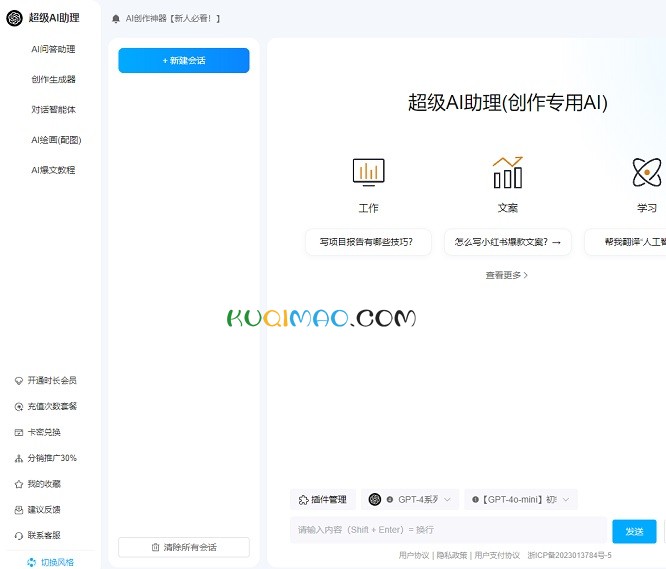Open AI绘画(配图) menu item
The width and height of the screenshot is (666, 569).
(x=56, y=140)
